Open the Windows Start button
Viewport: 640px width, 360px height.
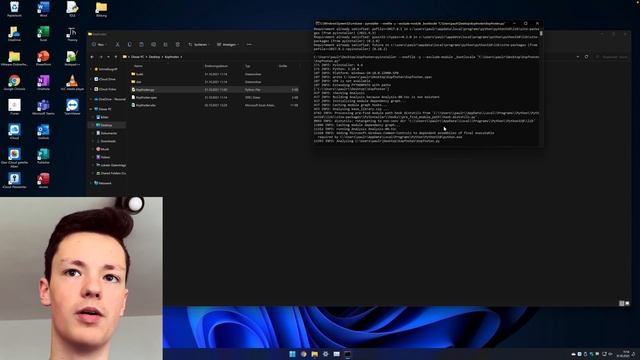tap(292, 354)
